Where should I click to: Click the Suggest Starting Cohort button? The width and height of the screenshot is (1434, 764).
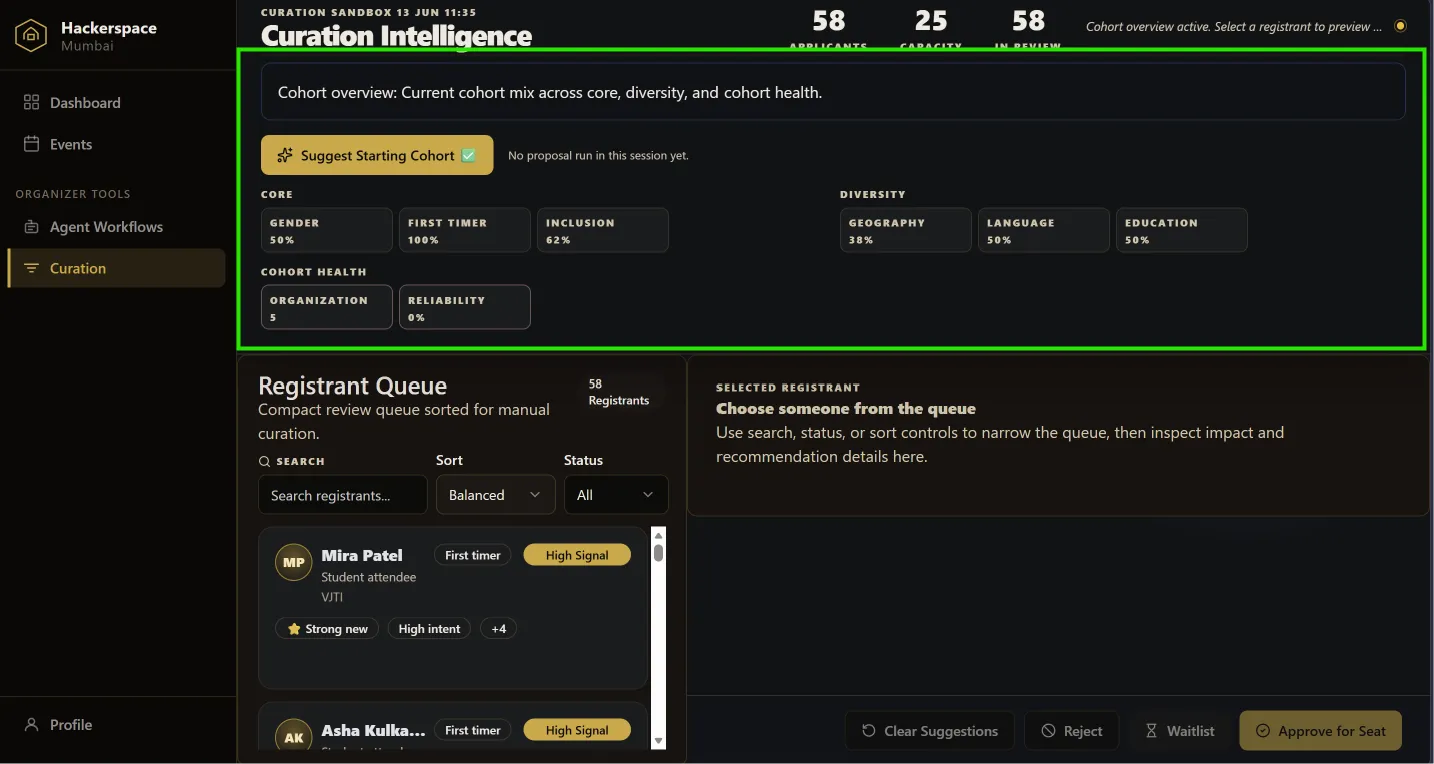pyautogui.click(x=377, y=155)
